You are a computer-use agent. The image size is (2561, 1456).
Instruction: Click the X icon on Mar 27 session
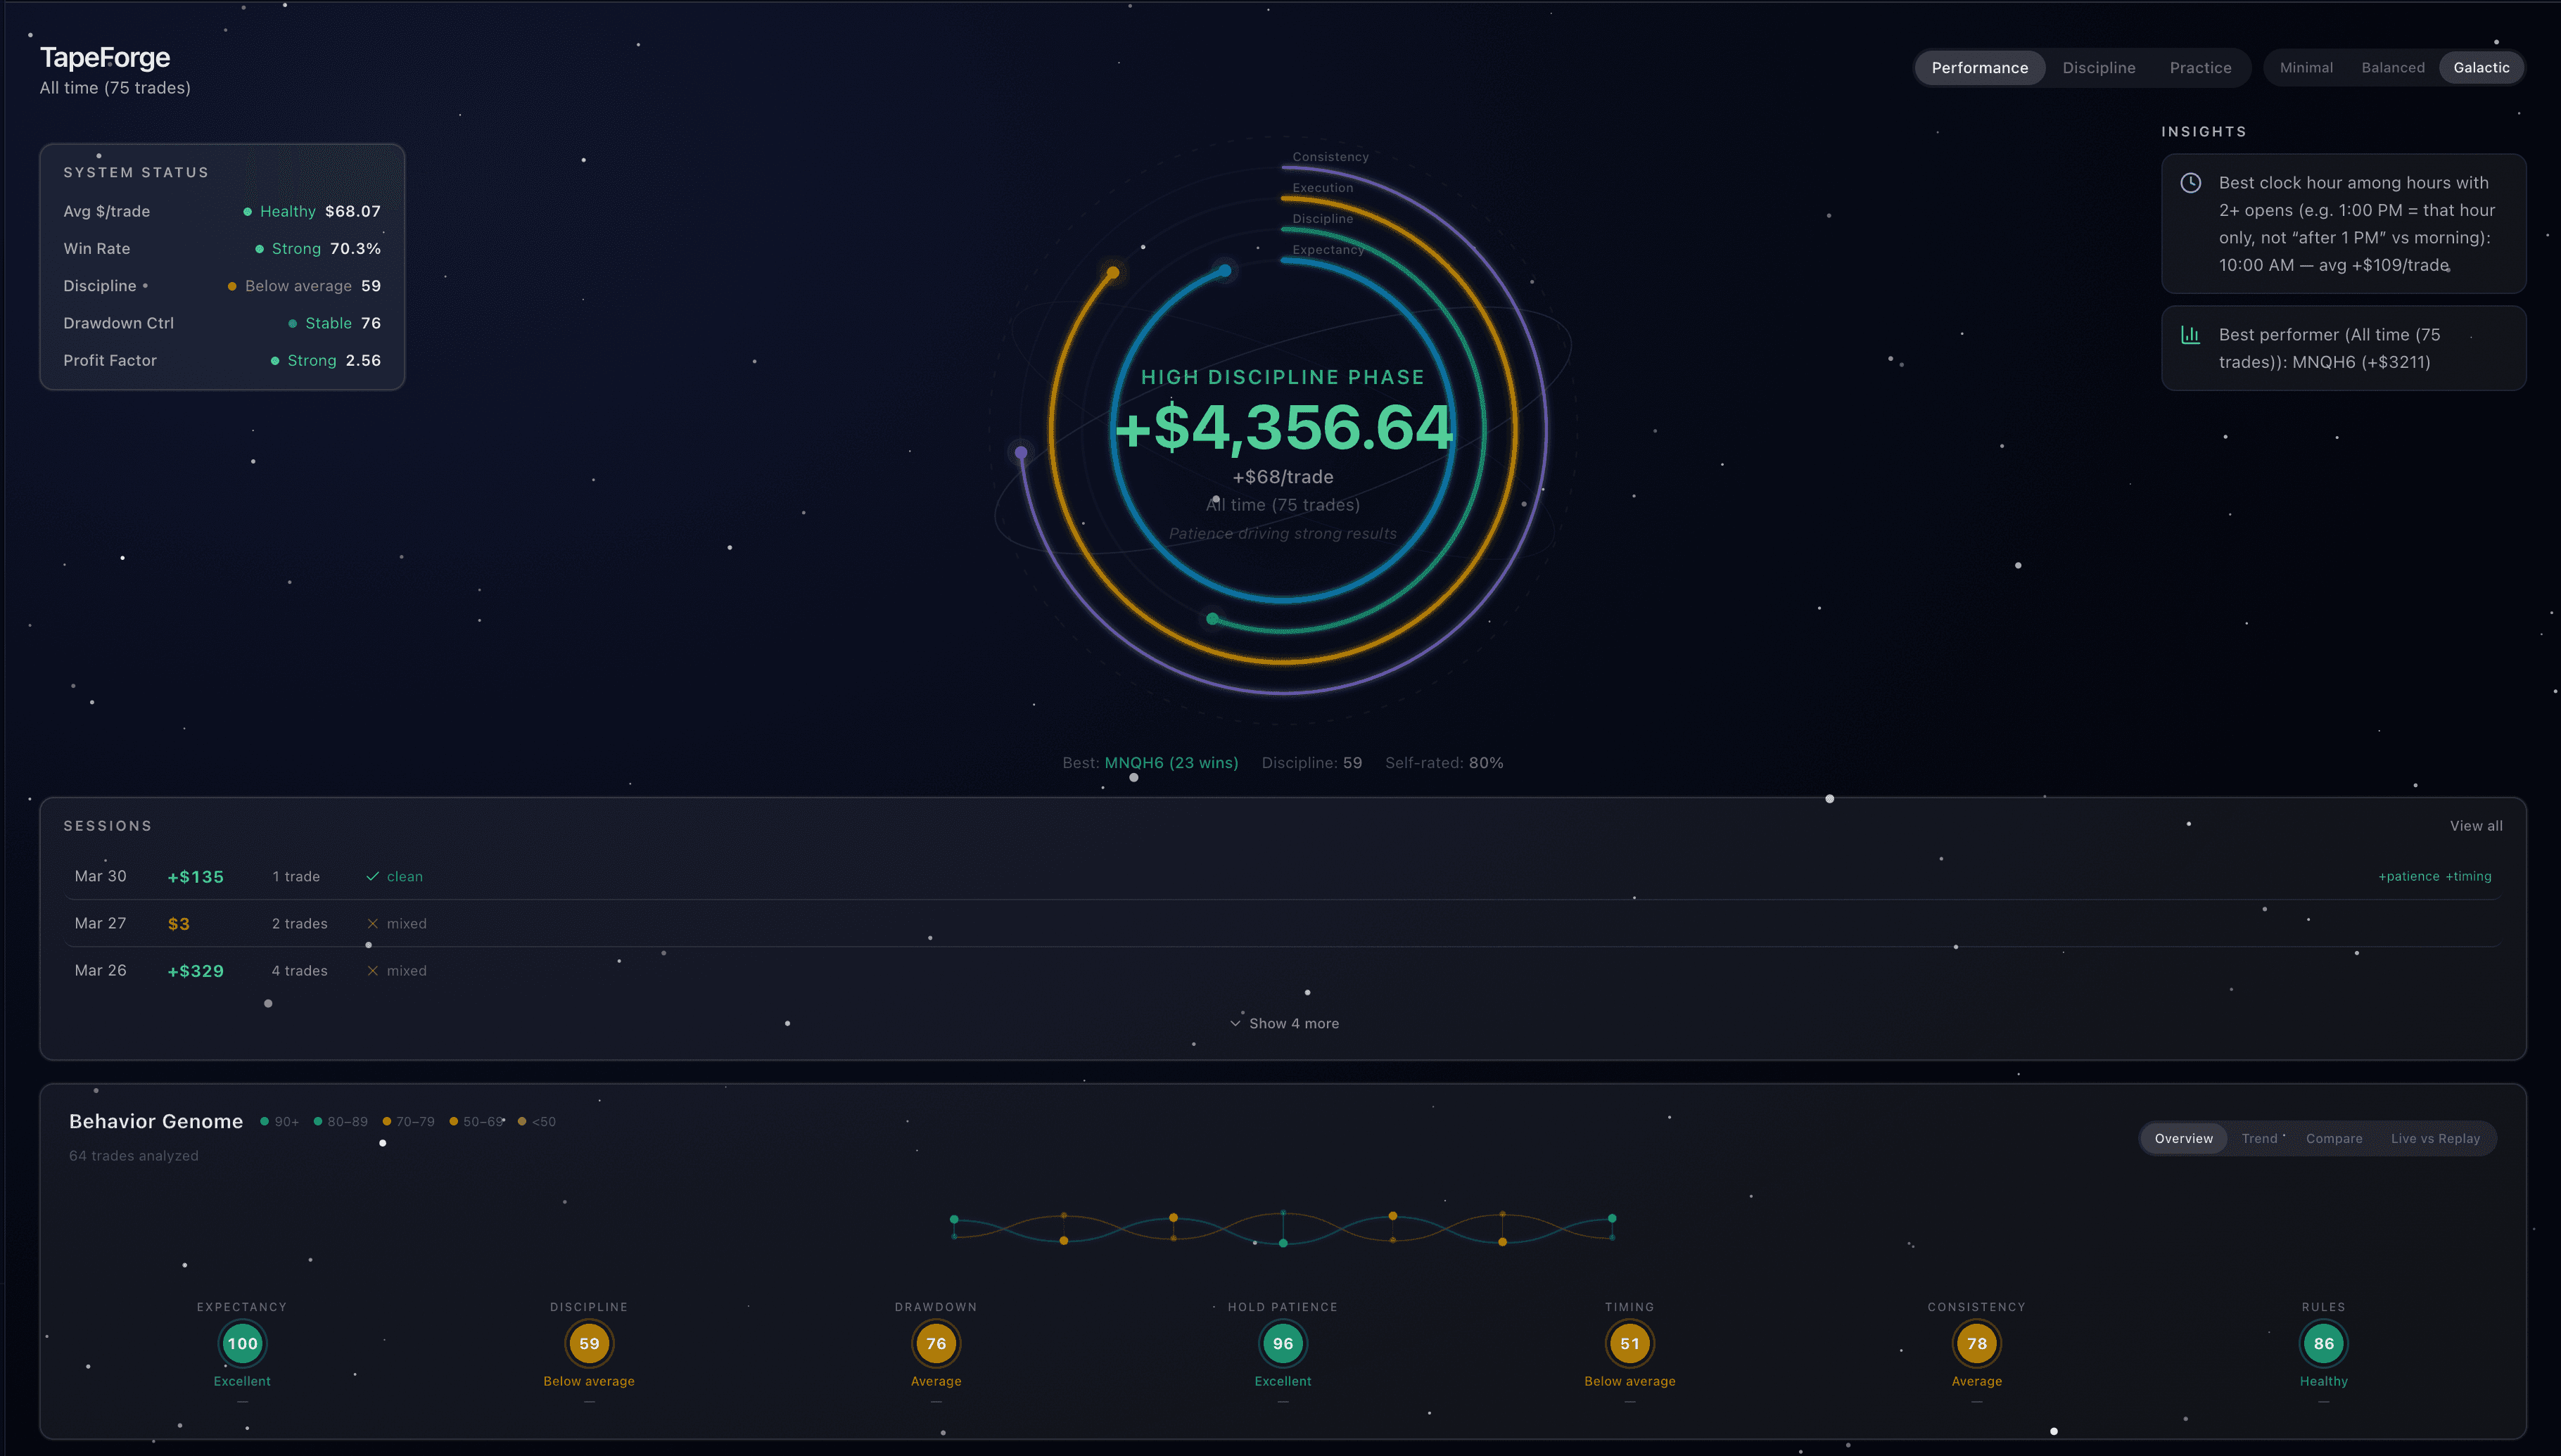pyautogui.click(x=372, y=923)
